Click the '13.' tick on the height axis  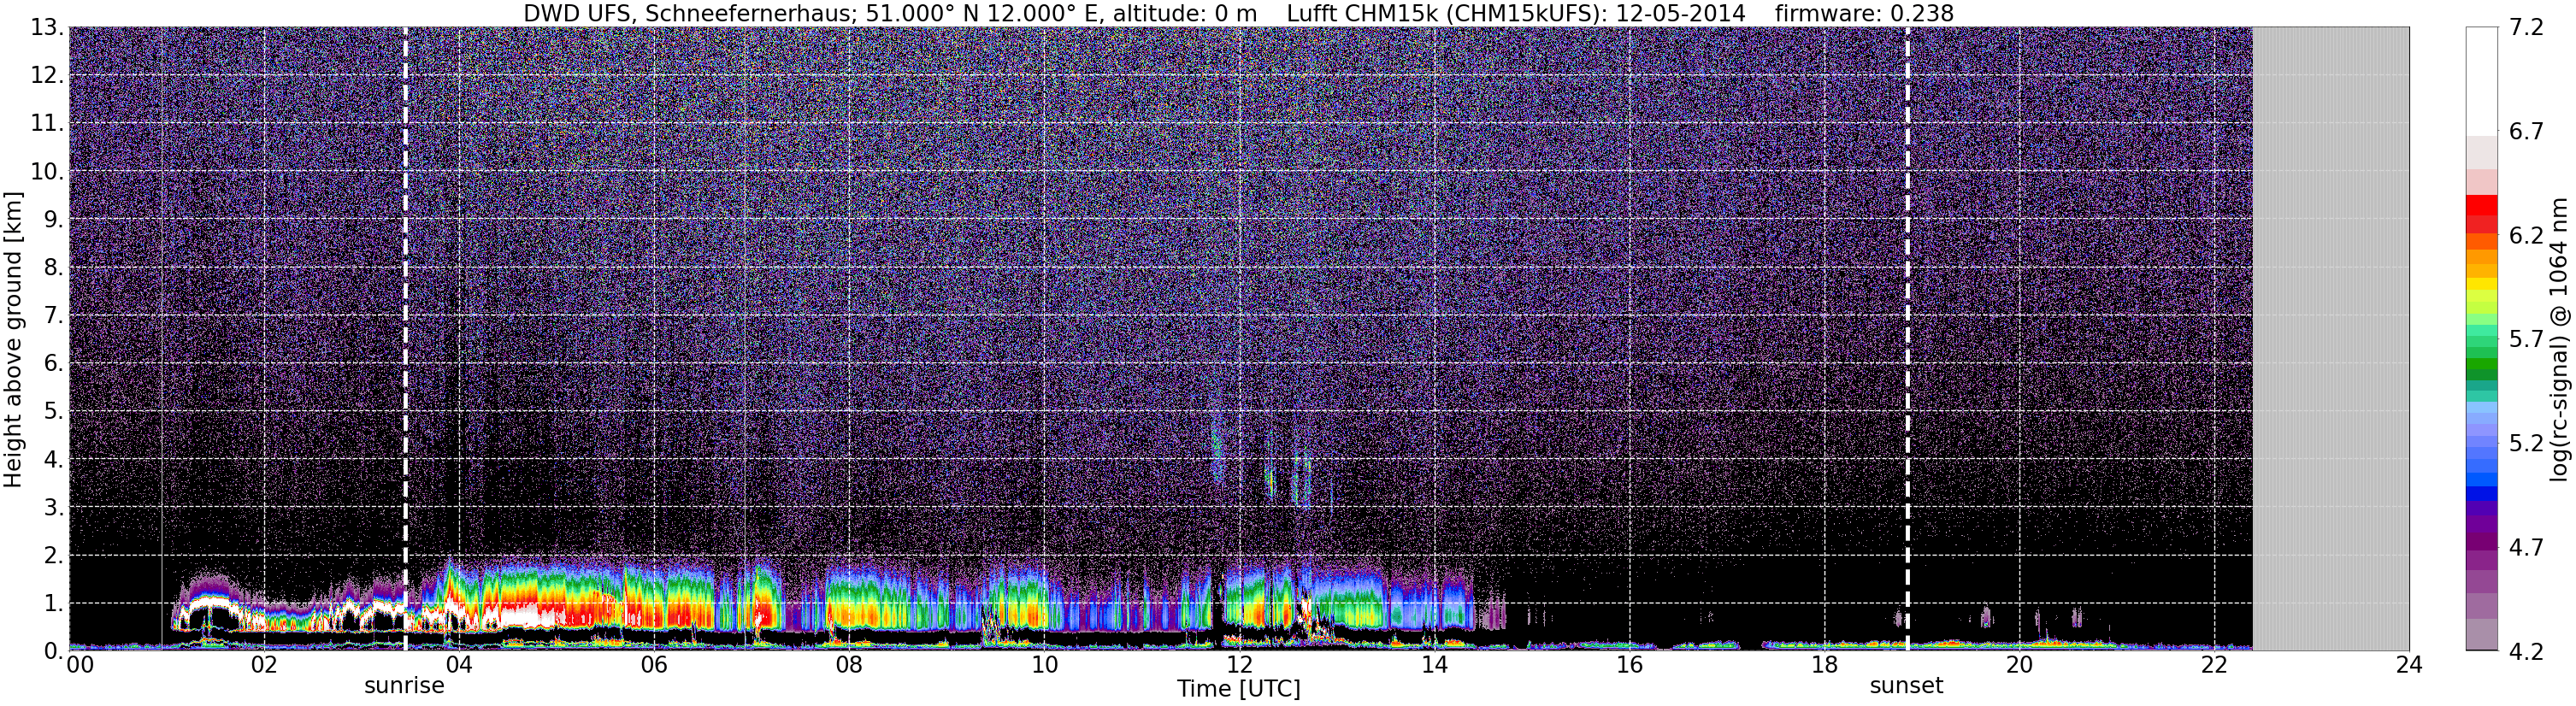point(46,28)
